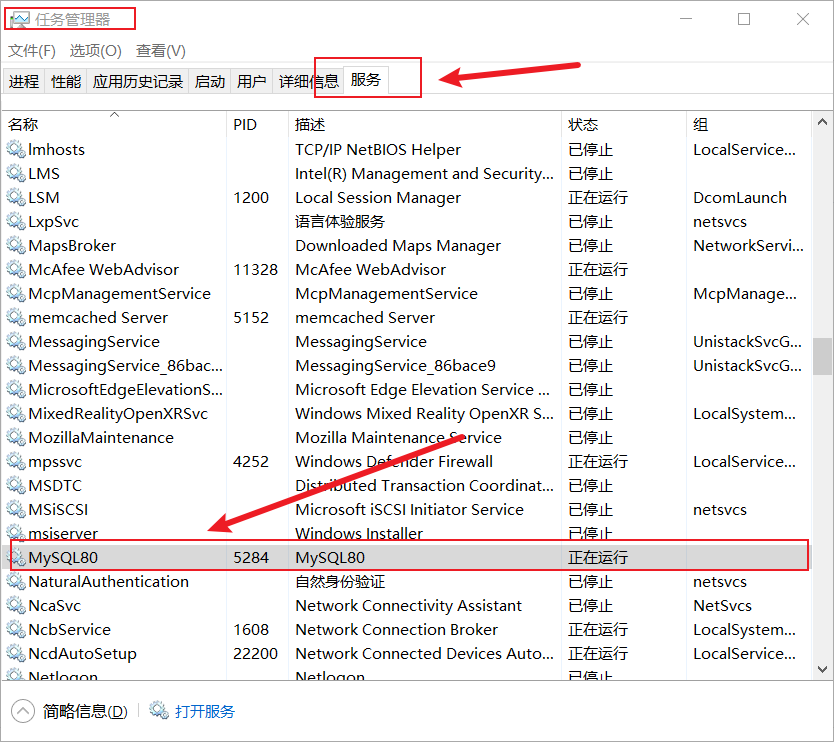Click the gear icon beside MessagingService

[x=16, y=341]
